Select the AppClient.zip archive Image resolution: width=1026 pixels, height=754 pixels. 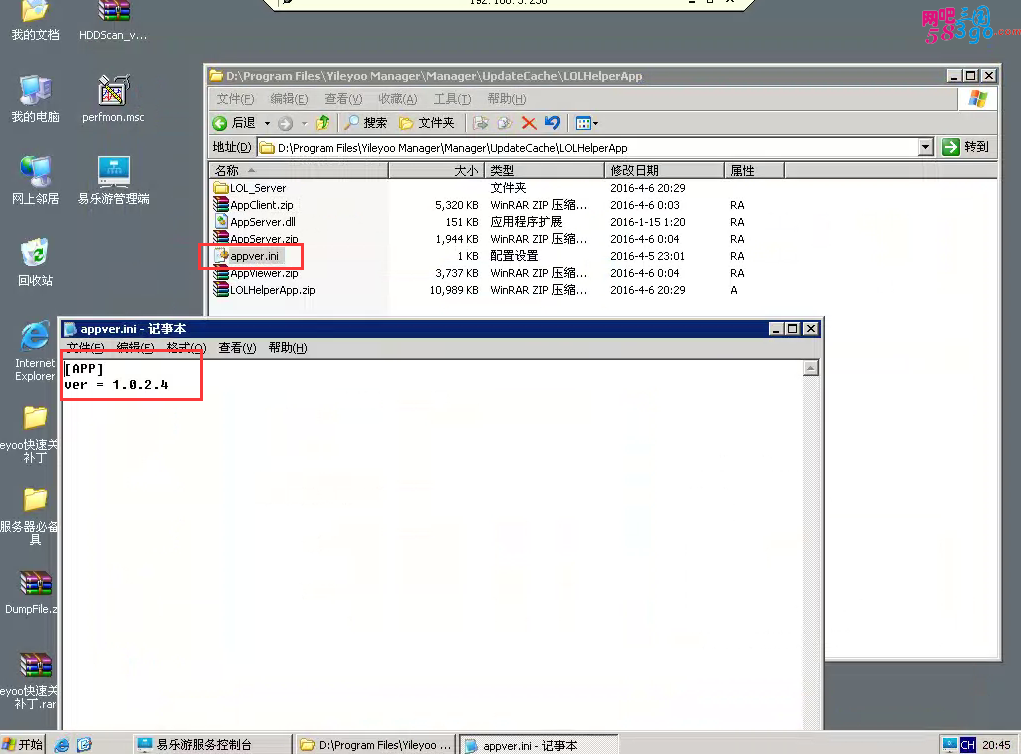[254, 206]
